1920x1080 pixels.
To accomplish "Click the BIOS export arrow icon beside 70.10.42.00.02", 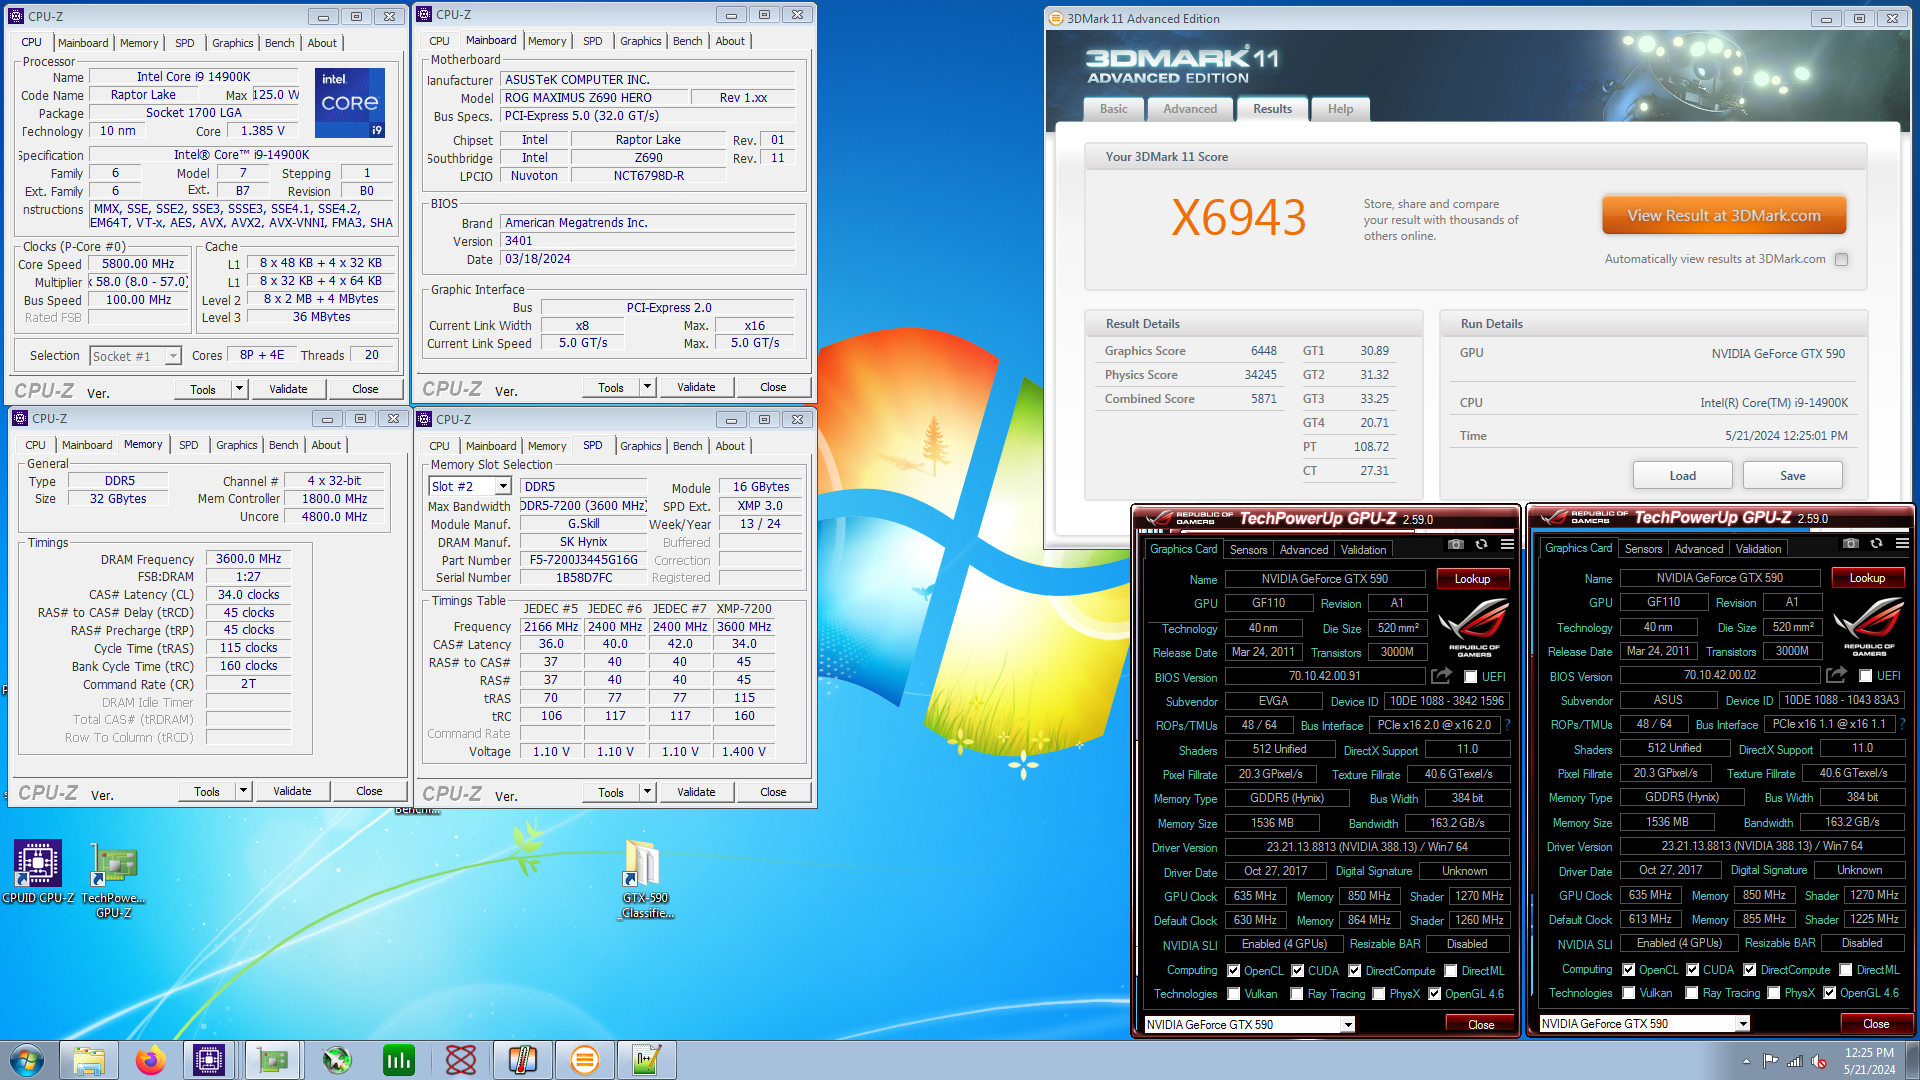I will (1836, 675).
